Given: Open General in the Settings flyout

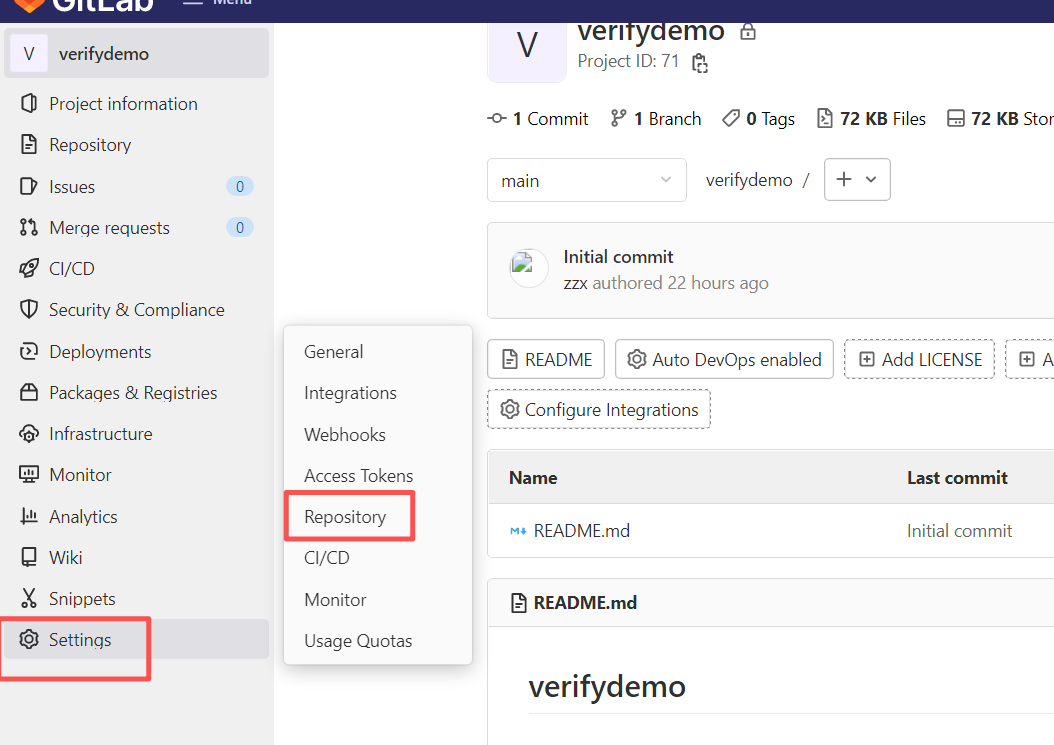Looking at the screenshot, I should coord(333,352).
